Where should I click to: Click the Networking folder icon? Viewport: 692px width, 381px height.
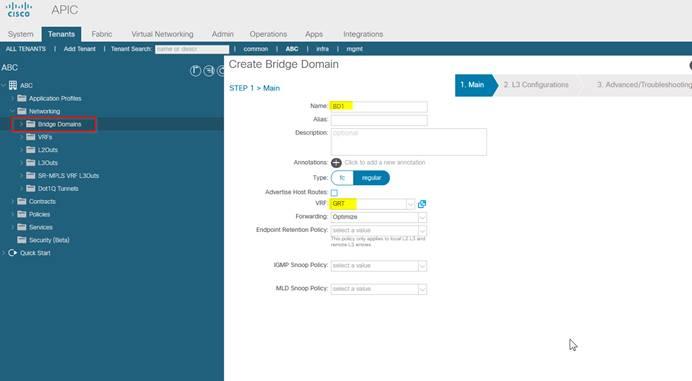point(22,111)
